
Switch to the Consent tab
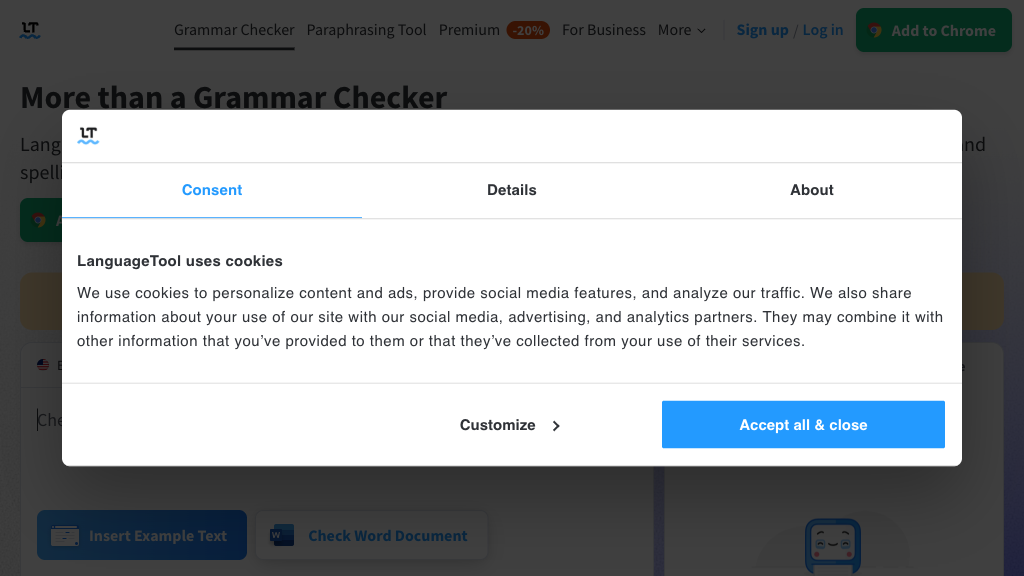coord(212,190)
